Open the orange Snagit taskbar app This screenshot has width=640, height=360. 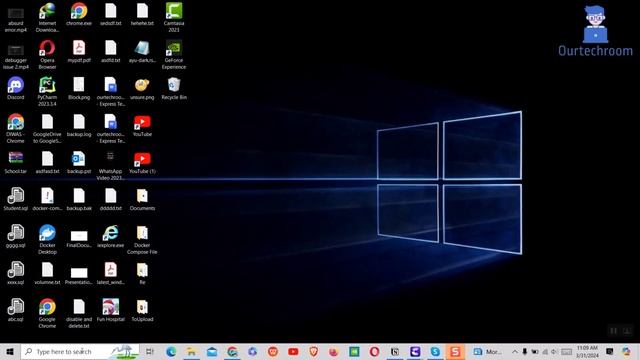point(455,351)
